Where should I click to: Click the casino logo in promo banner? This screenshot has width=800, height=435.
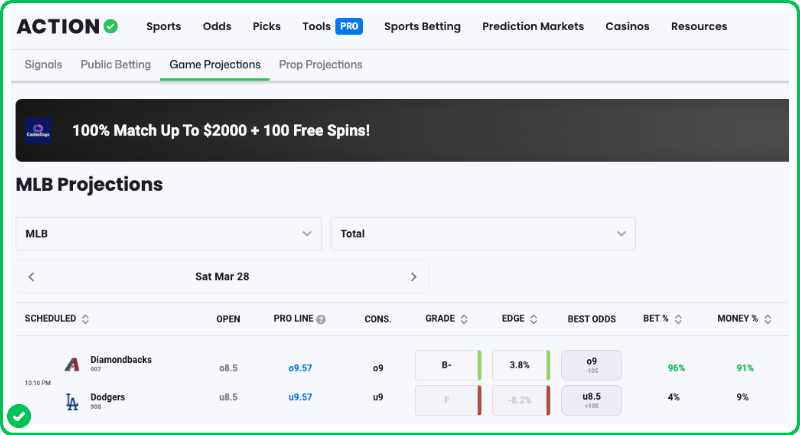pos(39,130)
